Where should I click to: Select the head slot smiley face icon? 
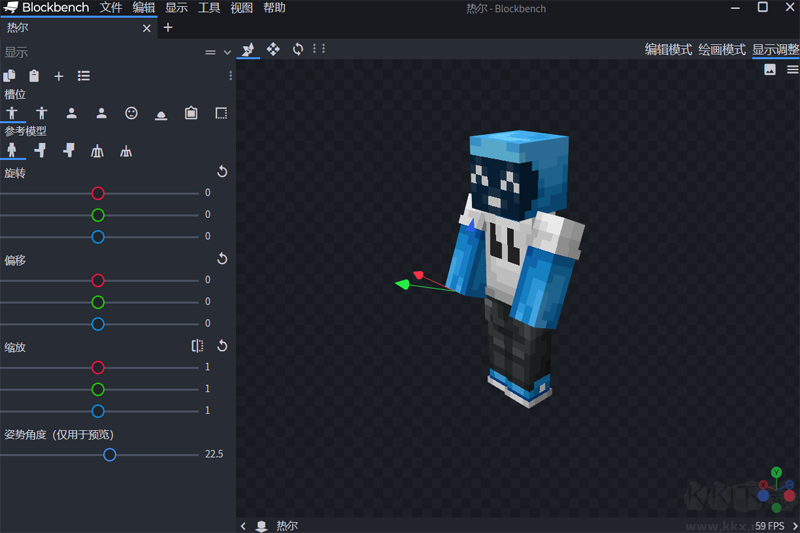[131, 114]
